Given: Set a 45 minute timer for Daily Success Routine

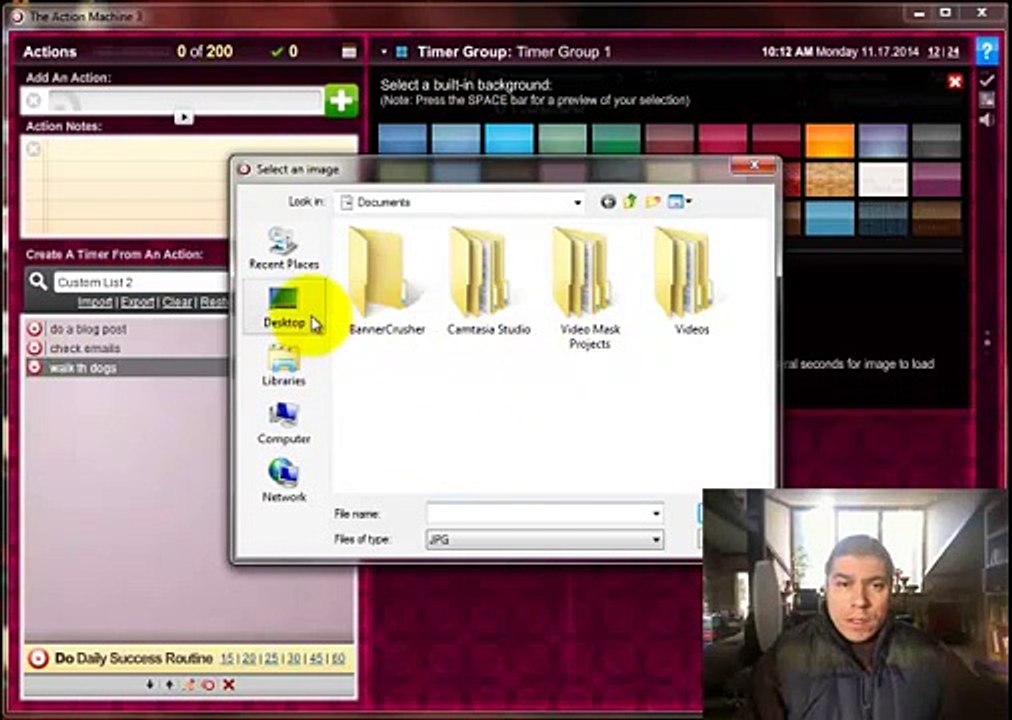Looking at the screenshot, I should point(316,659).
